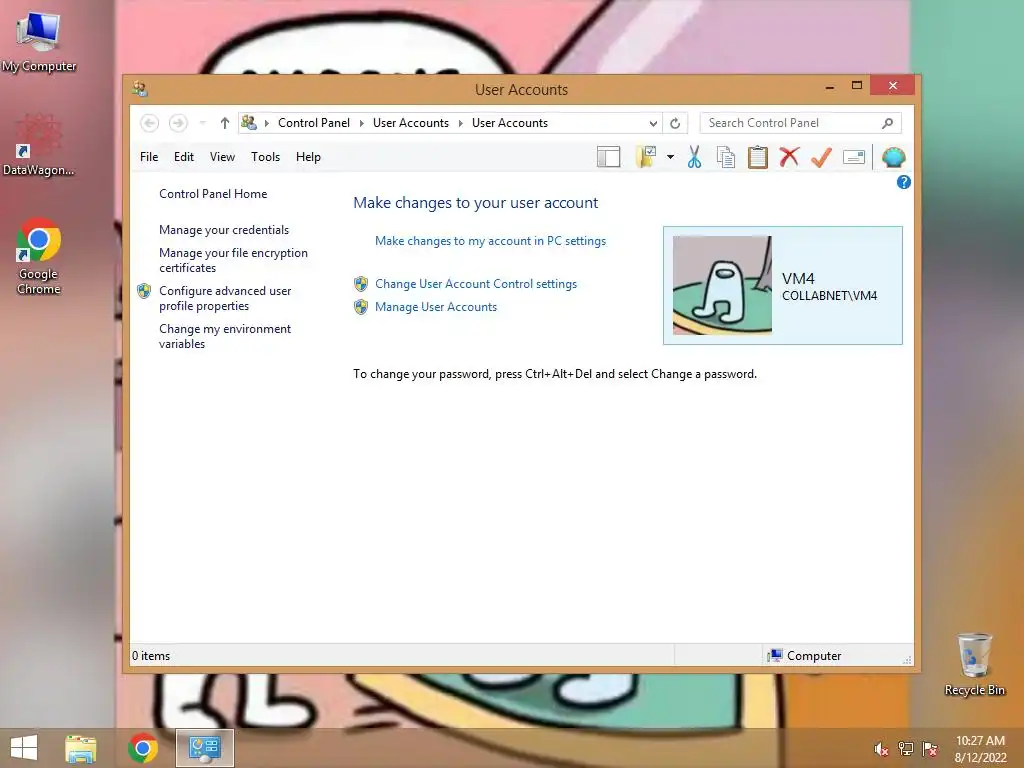Open the blue Help question mark
Screen dimensions: 1024x768
904,182
